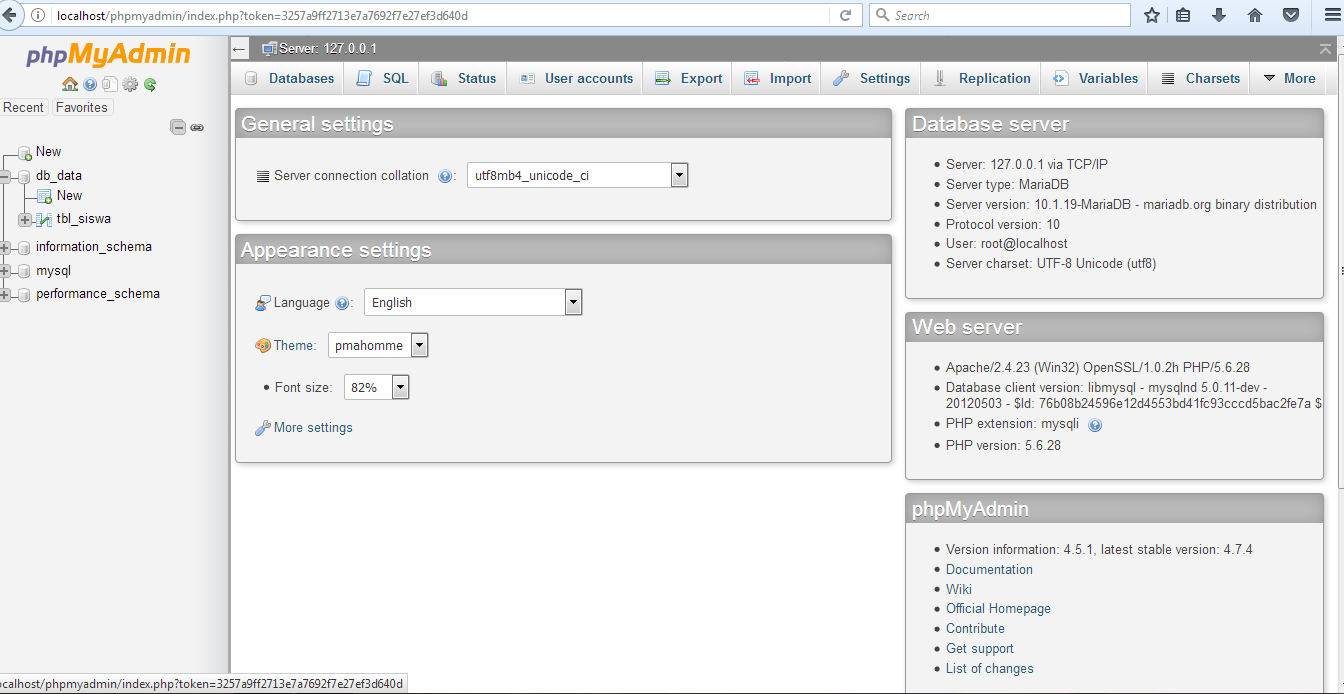Click the More settings link

313,428
